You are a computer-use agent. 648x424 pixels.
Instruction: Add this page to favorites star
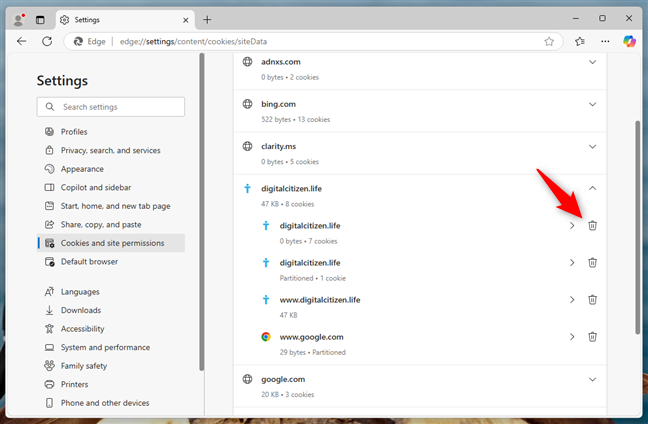point(549,41)
